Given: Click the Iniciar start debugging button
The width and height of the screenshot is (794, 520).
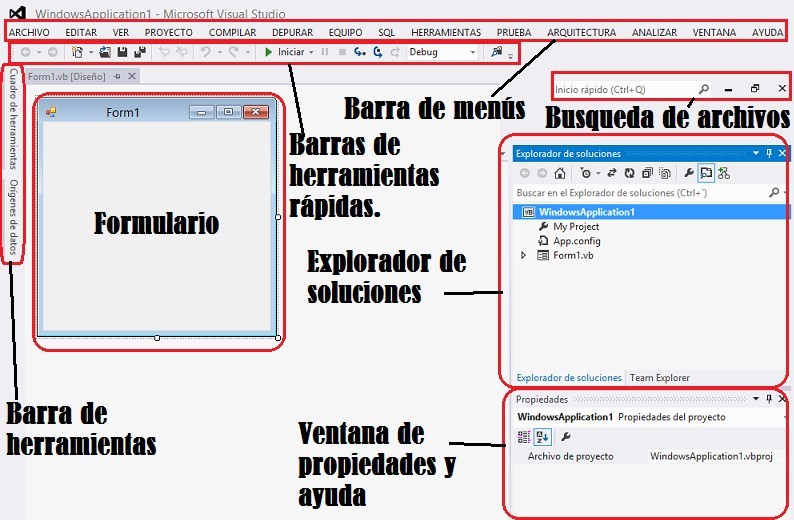Looking at the screenshot, I should (x=285, y=52).
